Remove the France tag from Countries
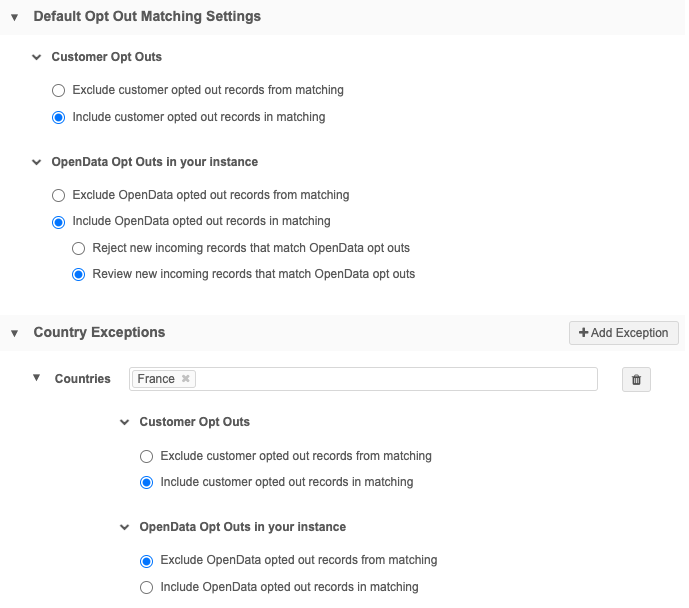689x608 pixels. 186,379
